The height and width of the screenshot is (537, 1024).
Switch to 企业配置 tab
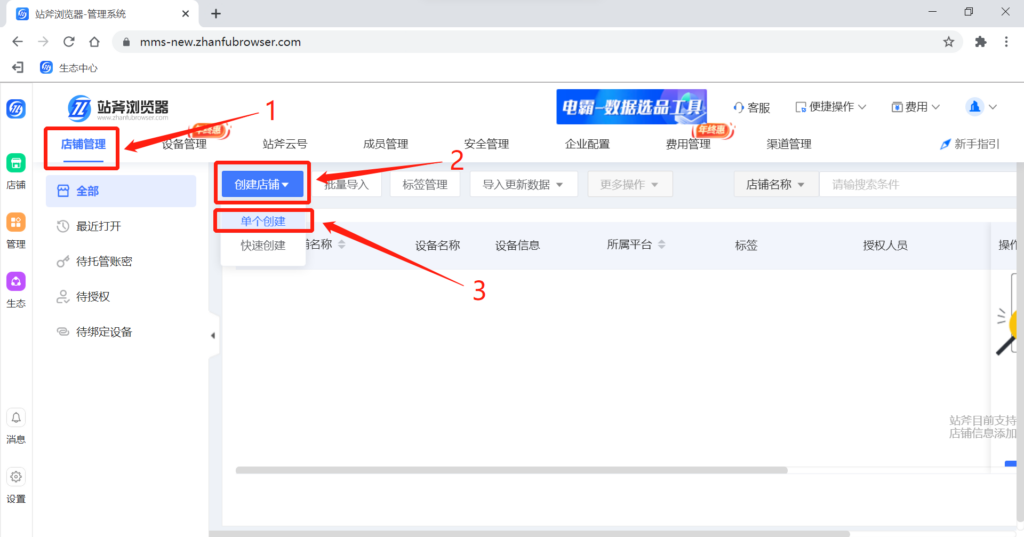tap(587, 144)
